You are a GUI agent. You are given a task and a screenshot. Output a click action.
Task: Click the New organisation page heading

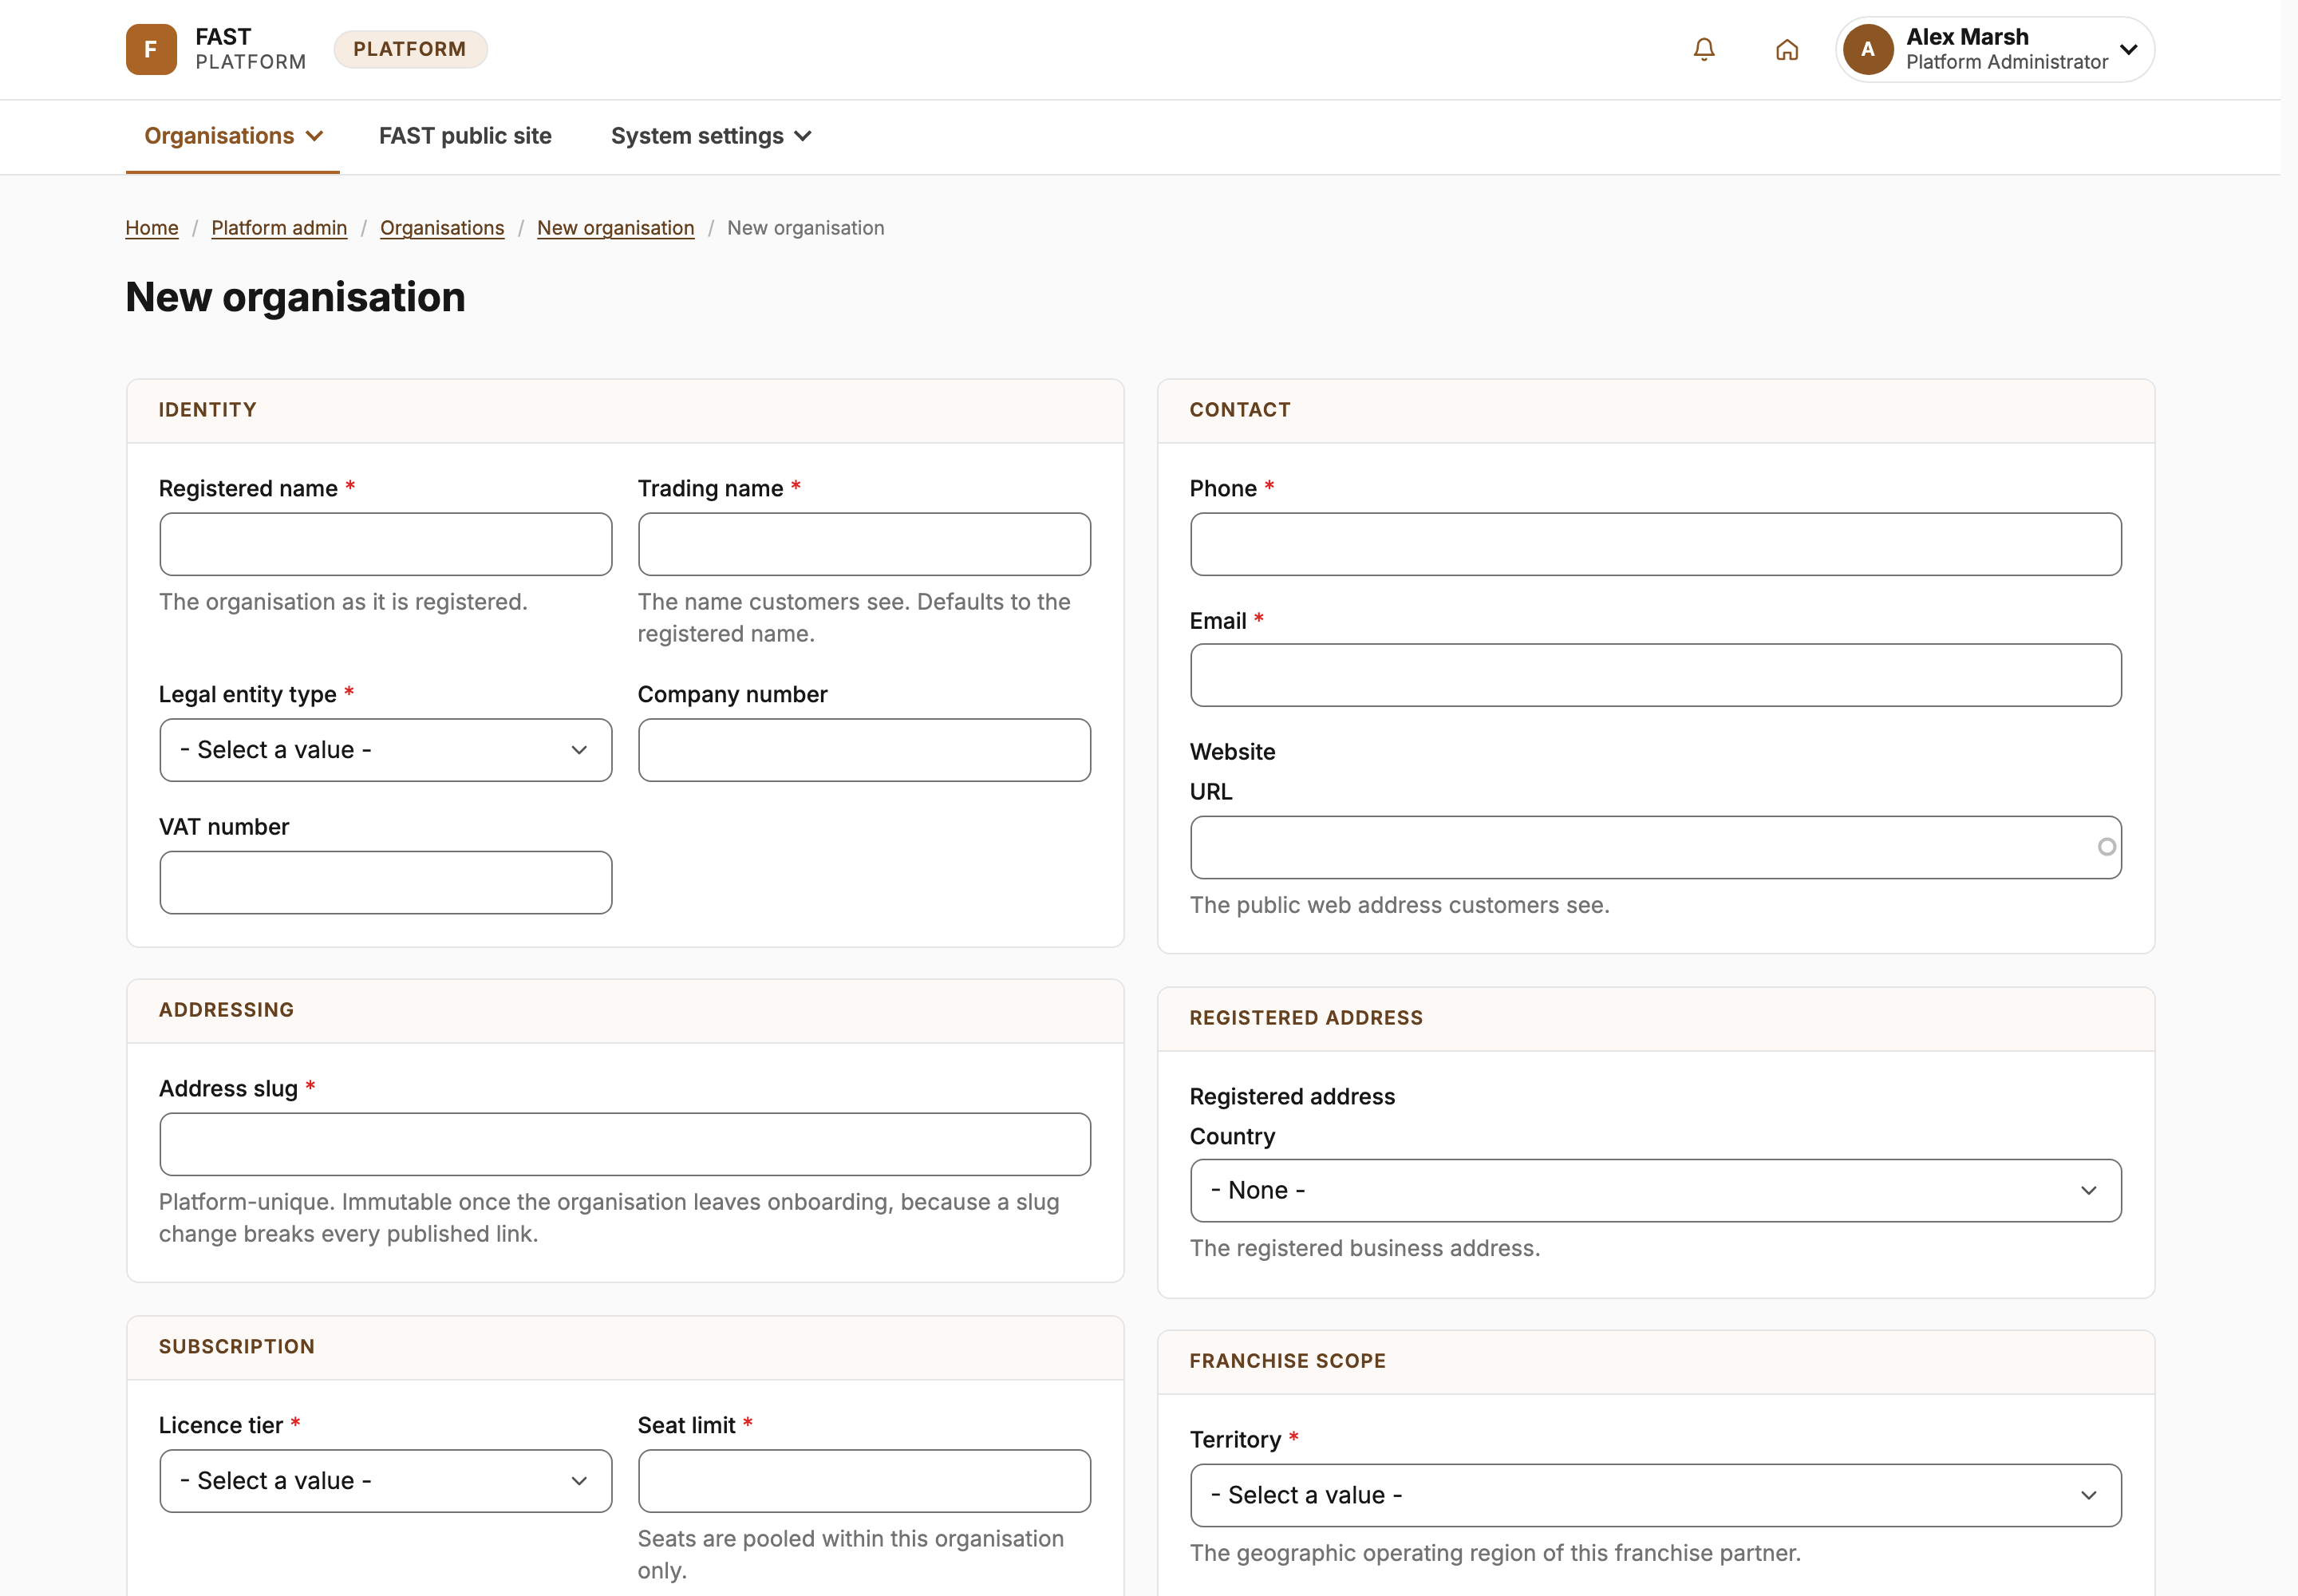[x=296, y=297]
